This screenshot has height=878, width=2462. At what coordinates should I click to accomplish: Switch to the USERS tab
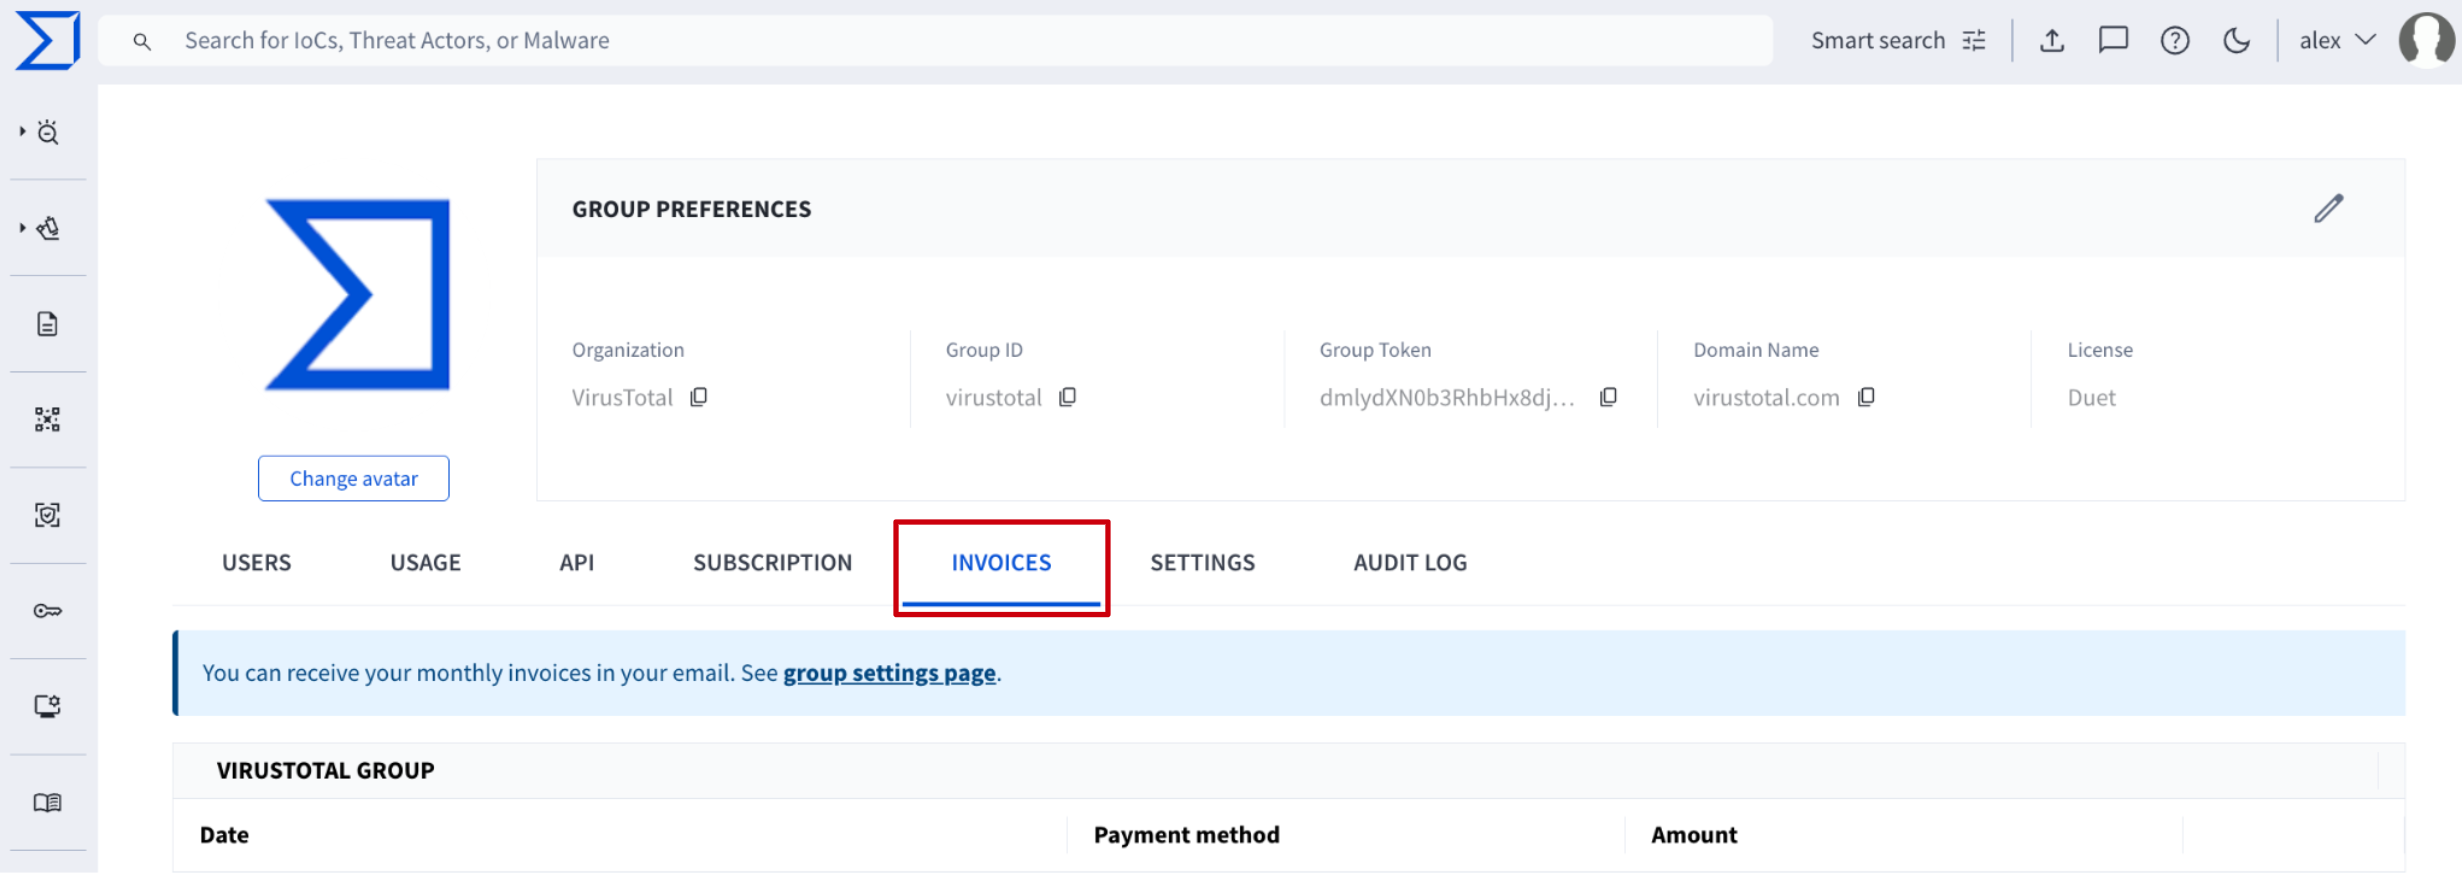click(x=256, y=562)
